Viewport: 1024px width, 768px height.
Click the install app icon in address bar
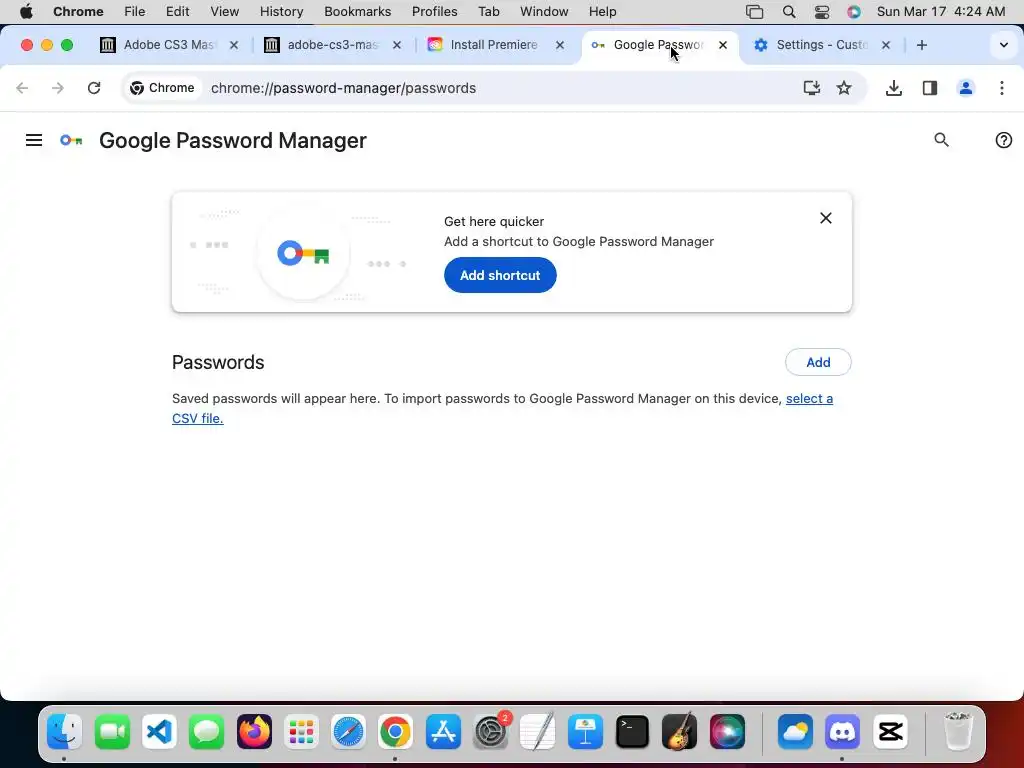click(812, 88)
